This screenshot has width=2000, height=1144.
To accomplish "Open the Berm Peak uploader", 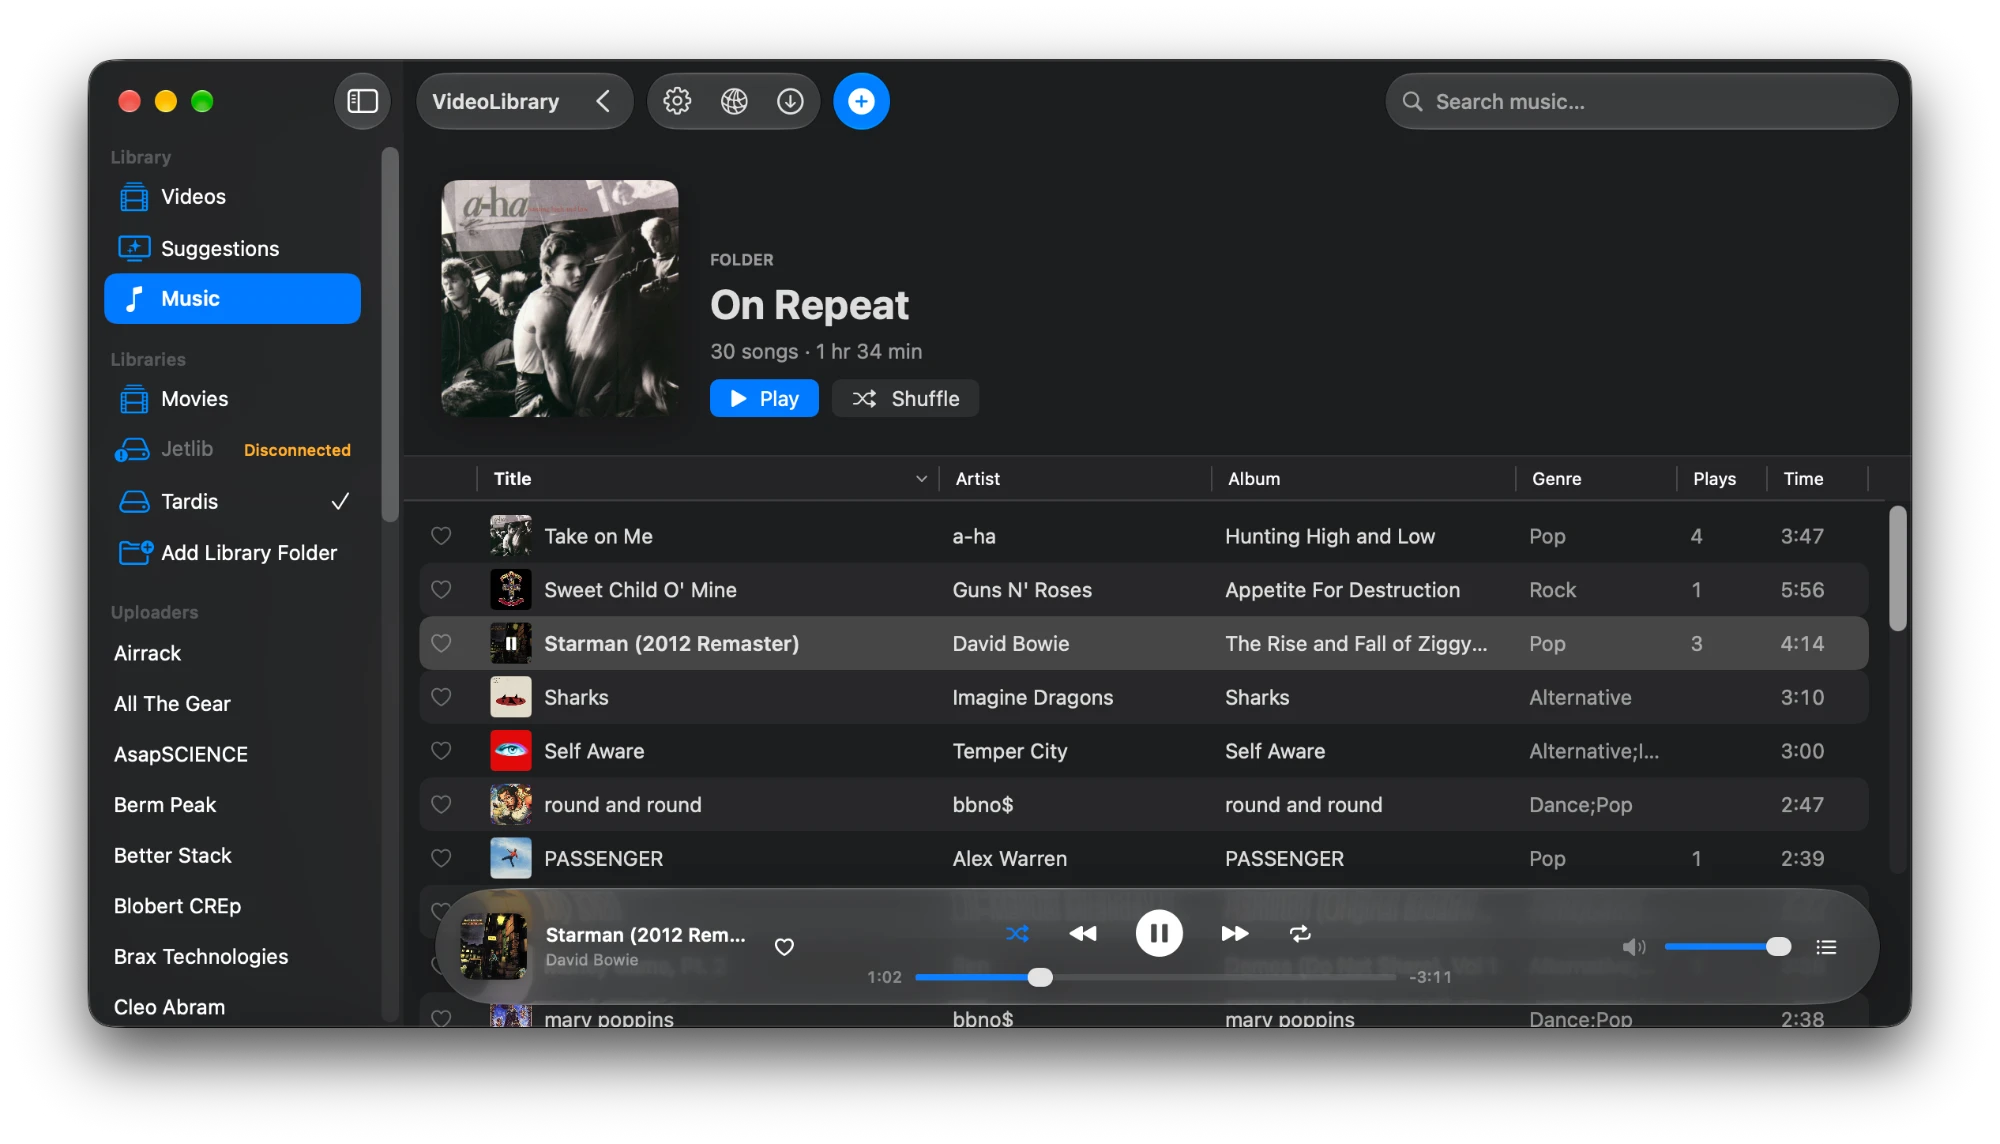I will click(165, 805).
